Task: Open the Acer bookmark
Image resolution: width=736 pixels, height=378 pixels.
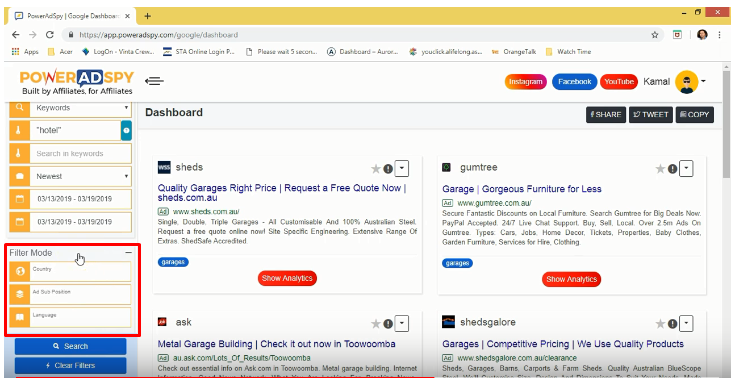Action: [x=60, y=52]
